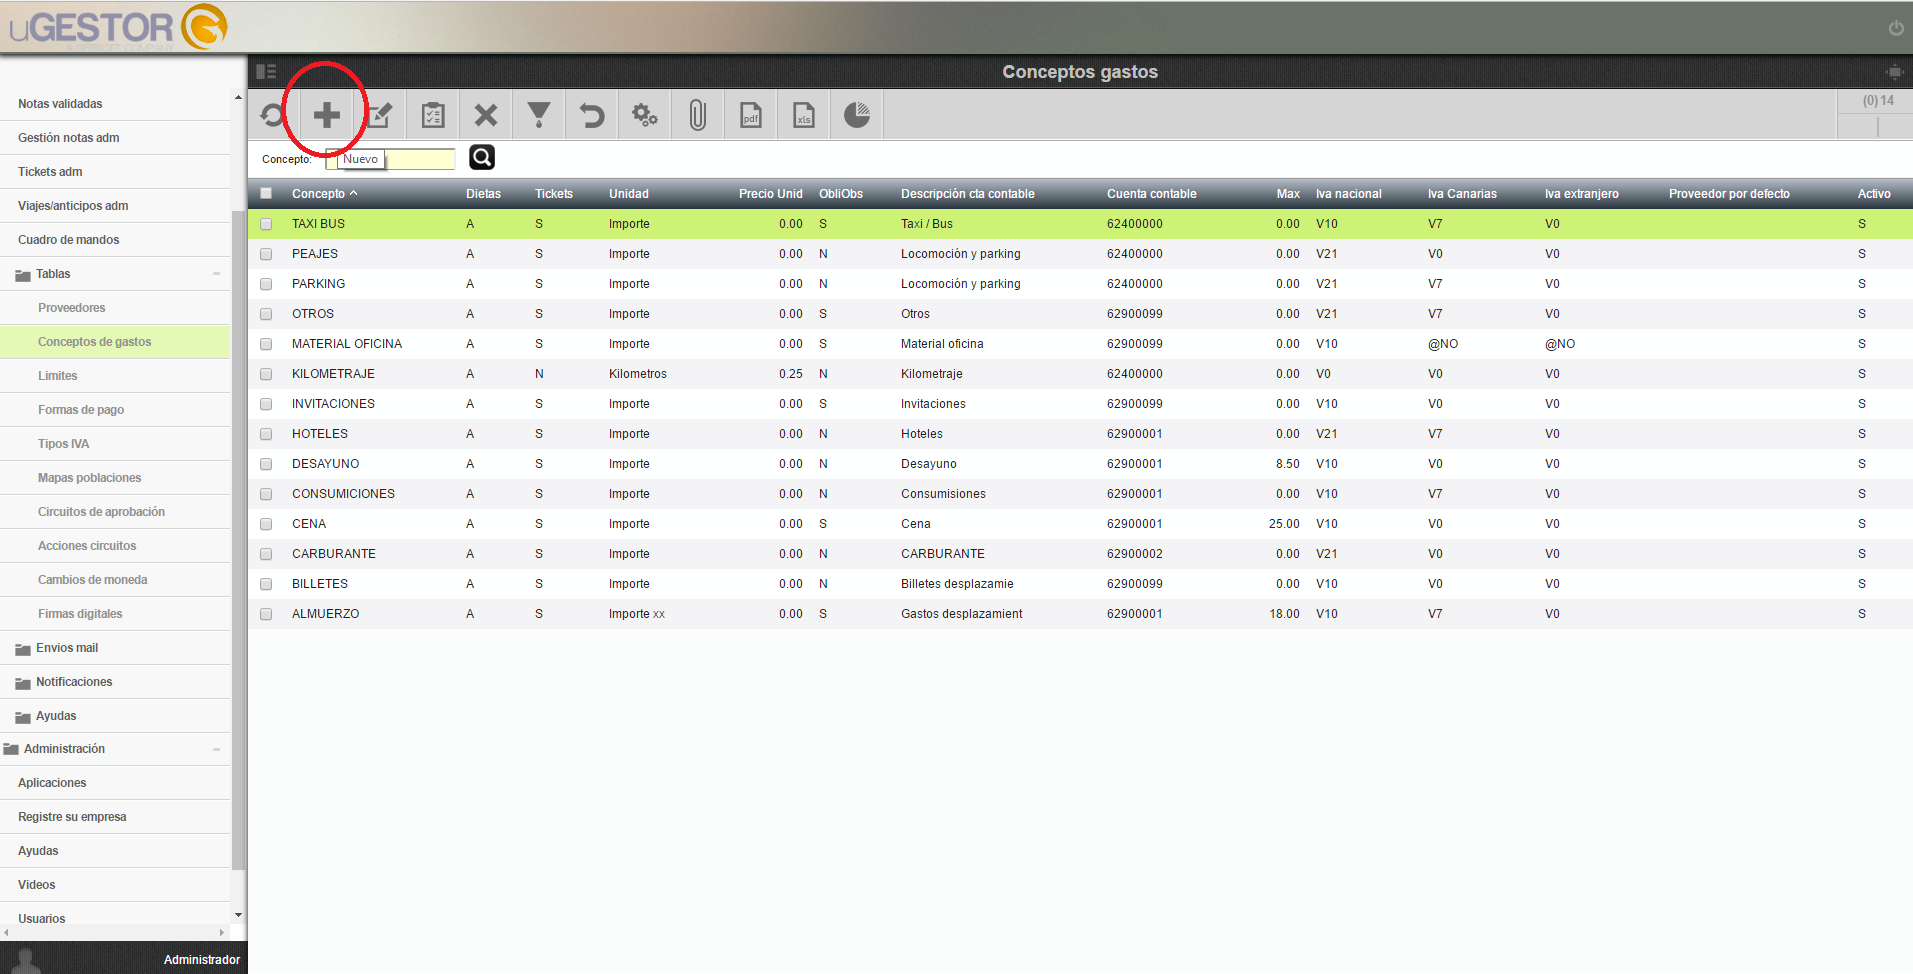Check the TAXI BUS row checkbox
The image size is (1913, 974).
tap(266, 224)
